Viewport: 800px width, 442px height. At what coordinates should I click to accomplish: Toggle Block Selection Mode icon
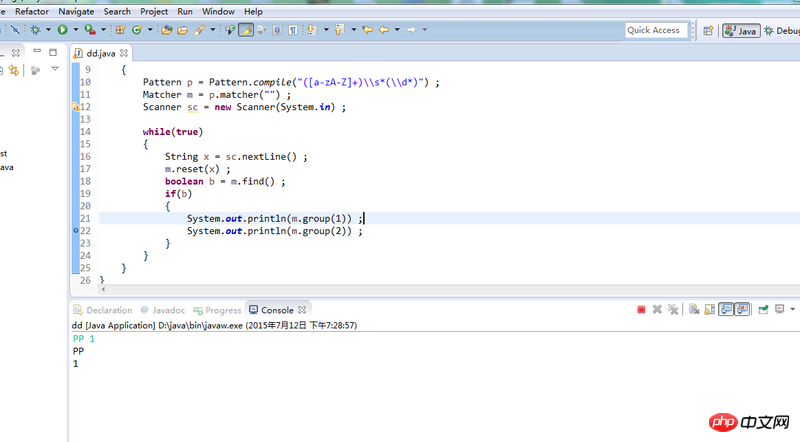[277, 30]
